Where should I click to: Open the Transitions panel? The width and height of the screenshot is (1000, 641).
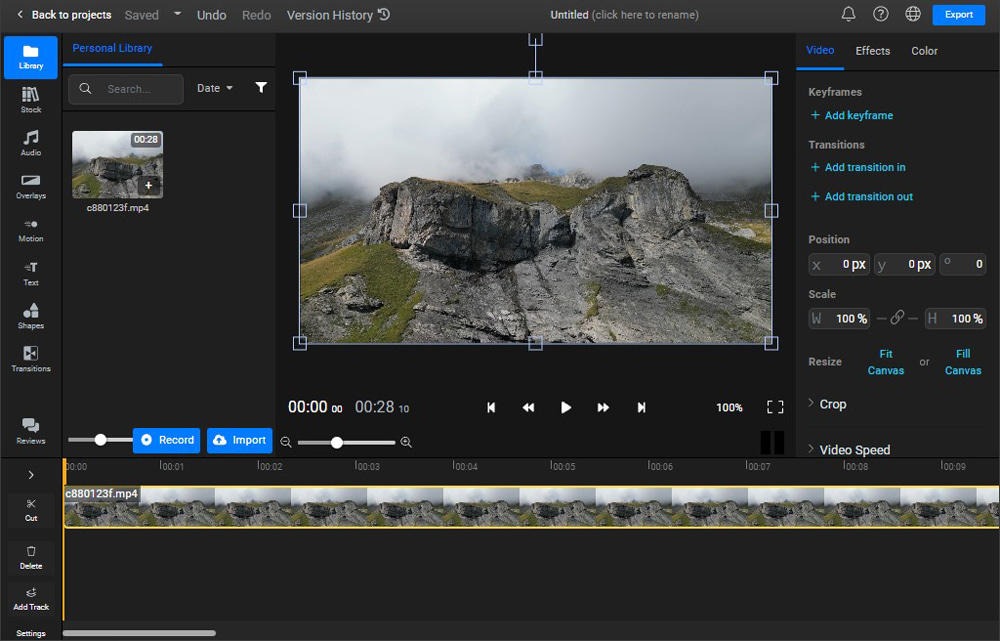pyautogui.click(x=30, y=357)
